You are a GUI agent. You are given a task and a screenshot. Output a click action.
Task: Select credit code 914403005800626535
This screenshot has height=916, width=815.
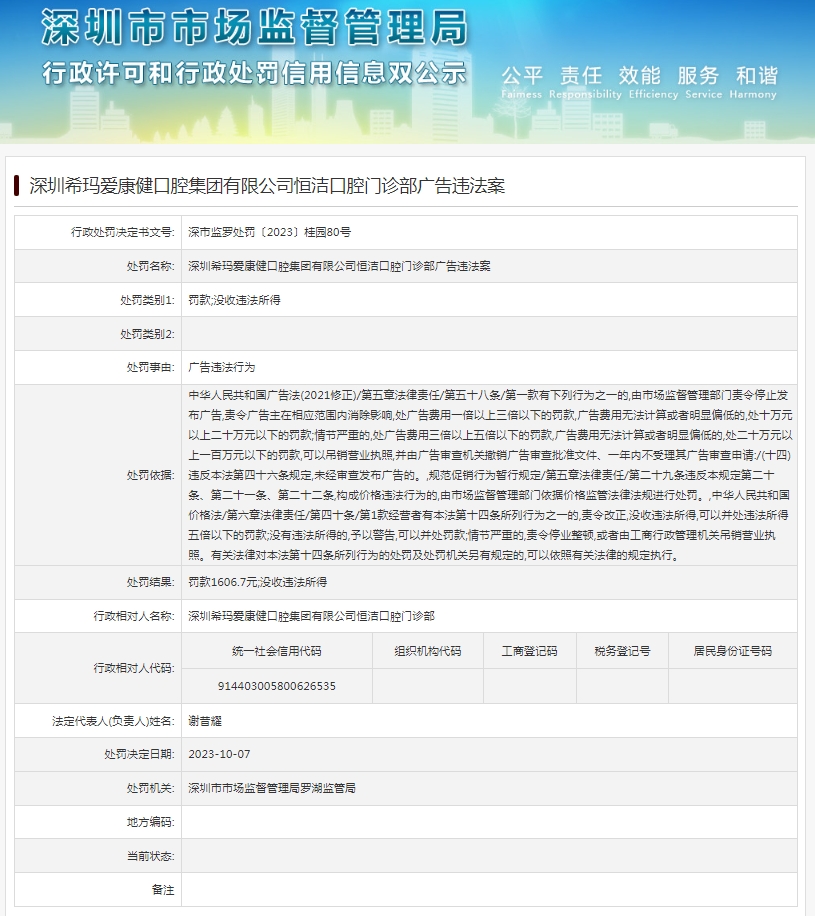tap(277, 686)
